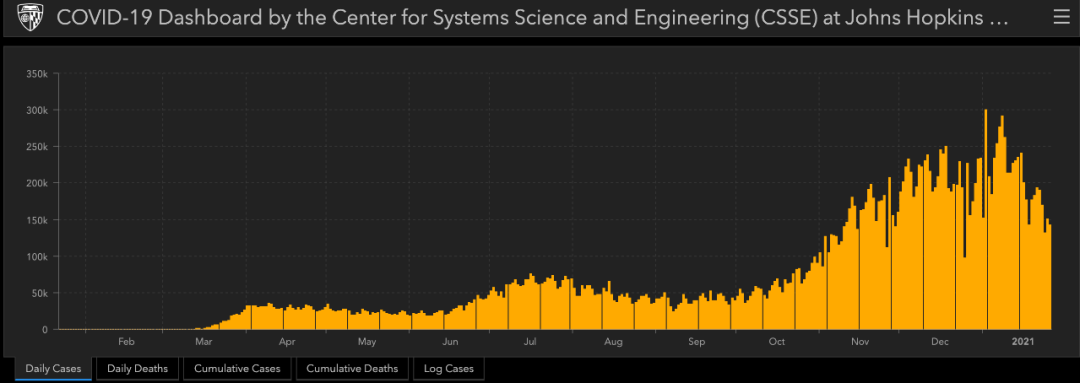The image size is (1080, 383).
Task: Click the Apr x-axis label
Action: point(287,341)
